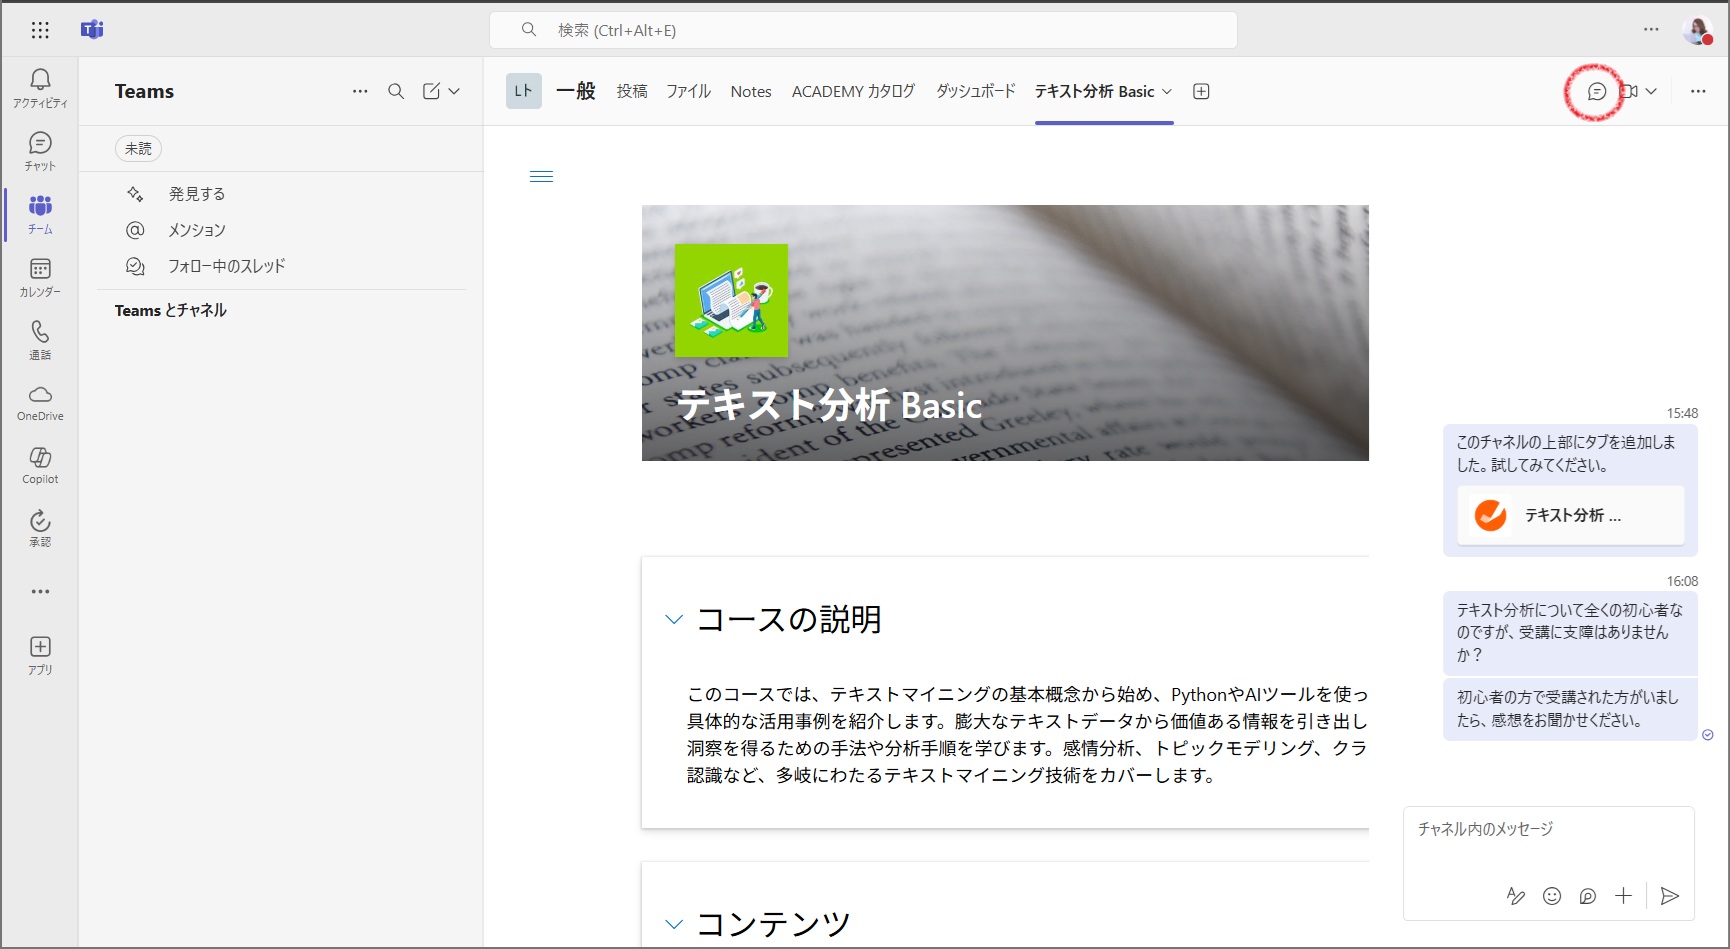Click message このチャネルの上部にタブを追加しました
Screen dimensions: 1730x949
[x=1566, y=453]
